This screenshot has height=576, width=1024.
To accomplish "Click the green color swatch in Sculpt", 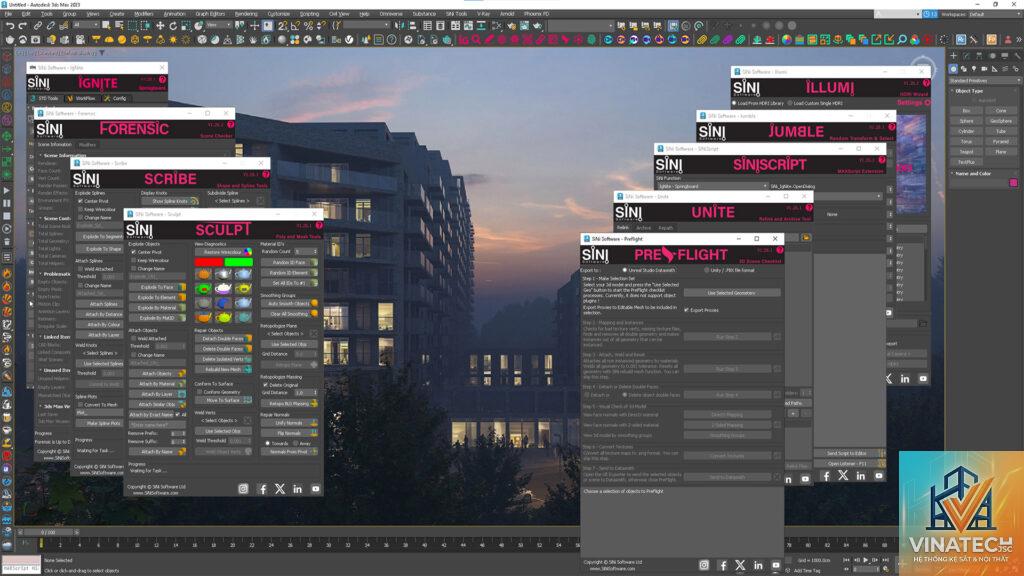I will point(238,262).
